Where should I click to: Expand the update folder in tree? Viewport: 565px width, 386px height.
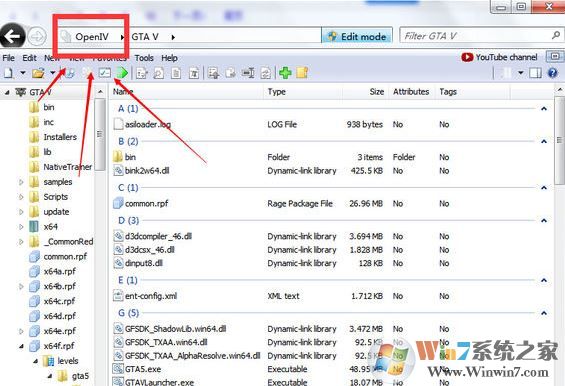[x=21, y=212]
